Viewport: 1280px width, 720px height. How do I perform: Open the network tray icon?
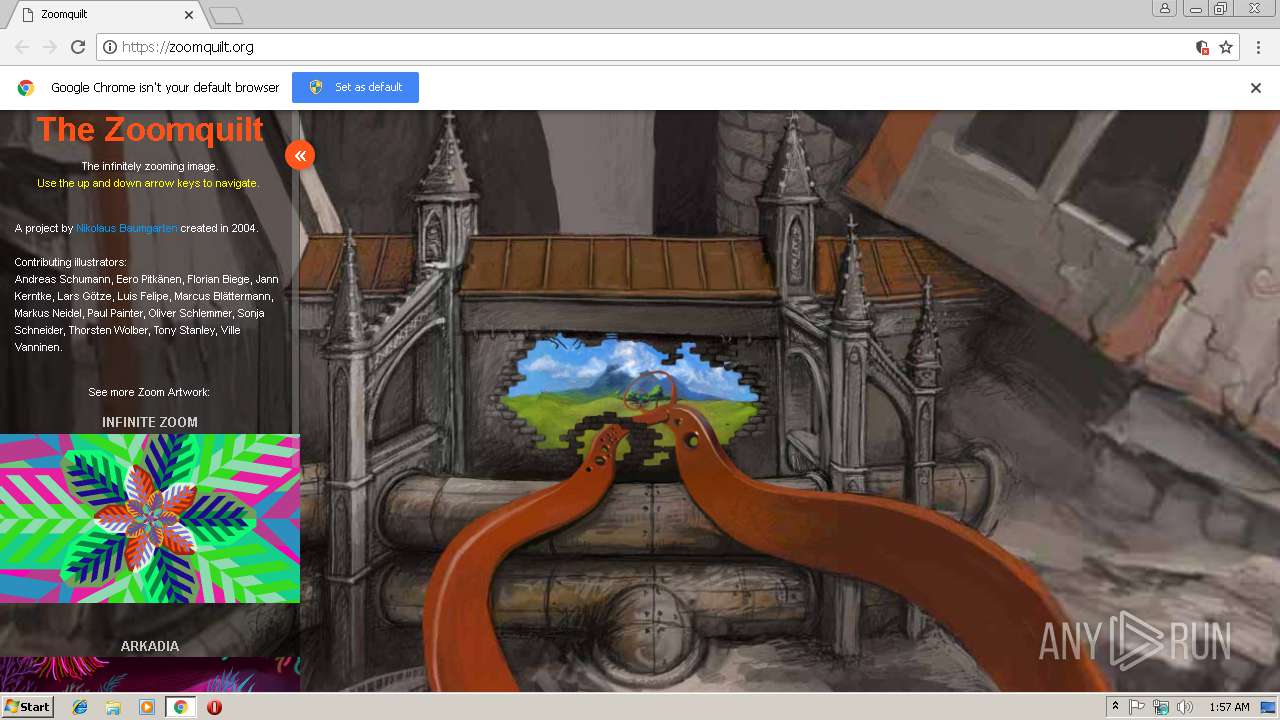(1161, 707)
